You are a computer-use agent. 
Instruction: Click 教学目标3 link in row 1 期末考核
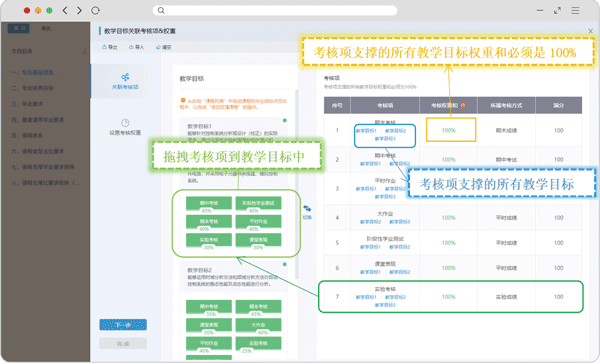385,139
